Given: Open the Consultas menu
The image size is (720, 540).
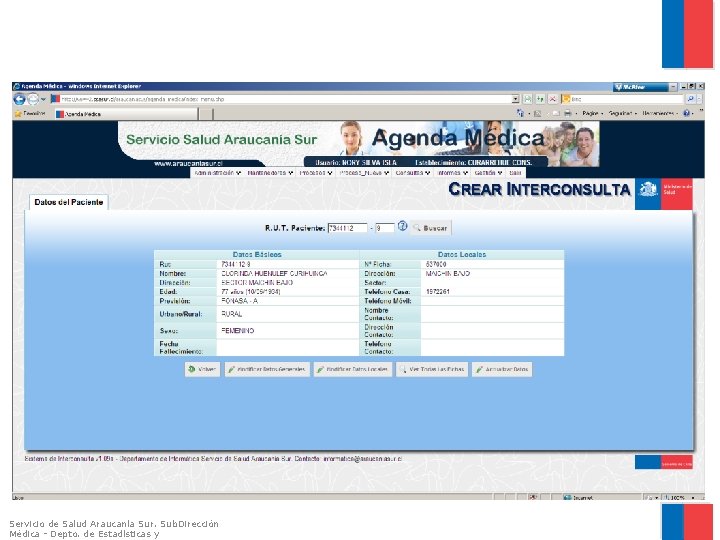Looking at the screenshot, I should tap(412, 173).
